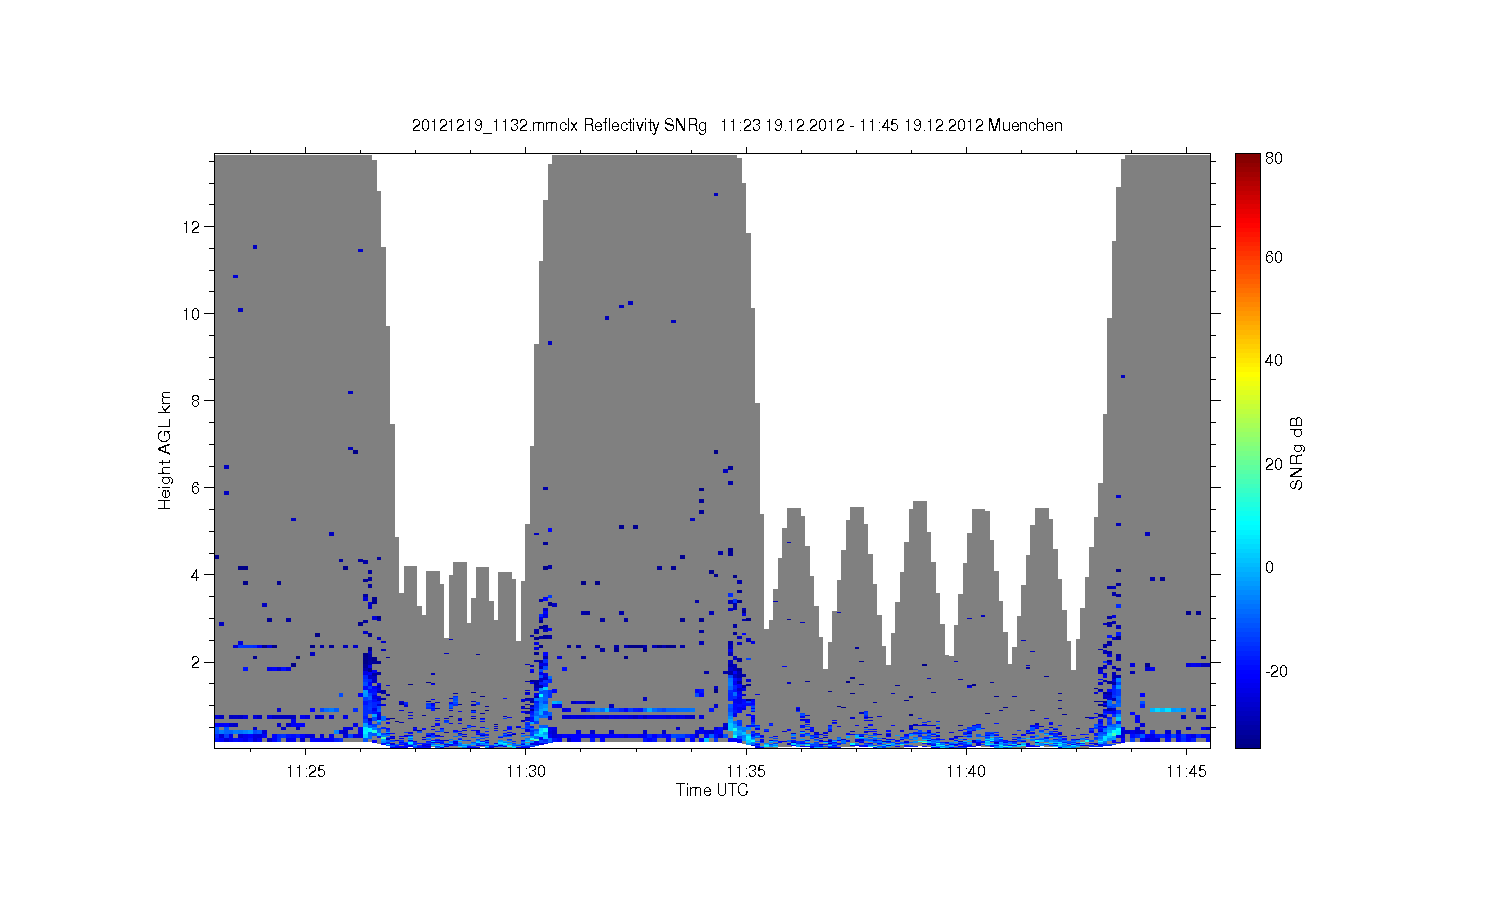The width and height of the screenshot is (1500, 900).
Task: Click the height tick label 8
Action: coord(196,400)
